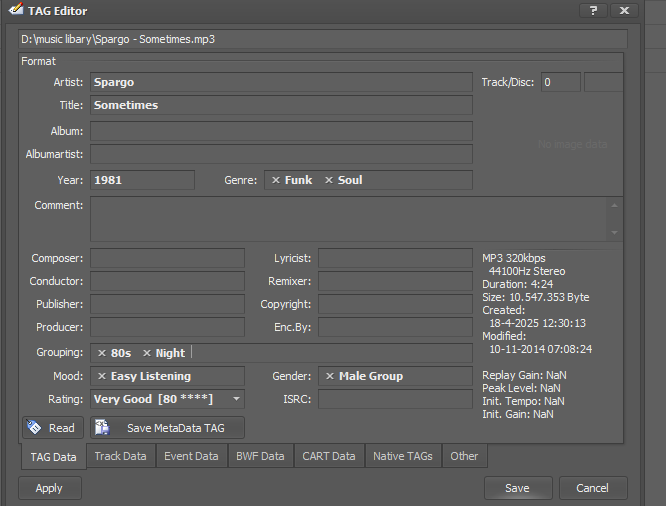This screenshot has height=506, width=666.
Task: Click the Read tag button
Action: (x=52, y=428)
